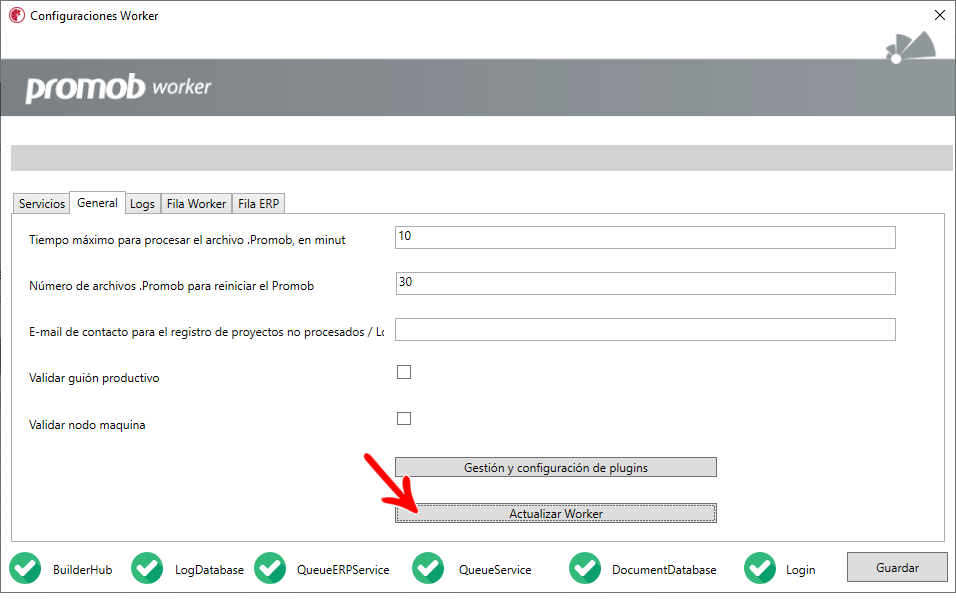Click the QueueERPService status label
The image size is (956, 601).
(x=343, y=569)
